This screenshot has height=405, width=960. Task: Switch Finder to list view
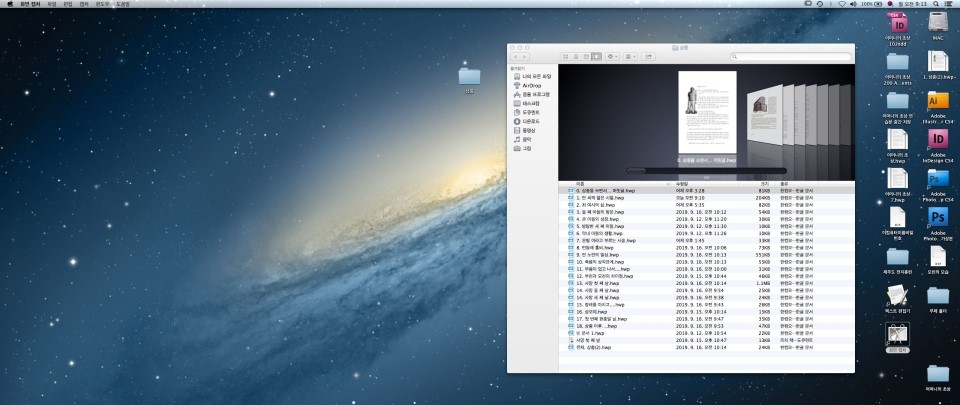pos(576,57)
